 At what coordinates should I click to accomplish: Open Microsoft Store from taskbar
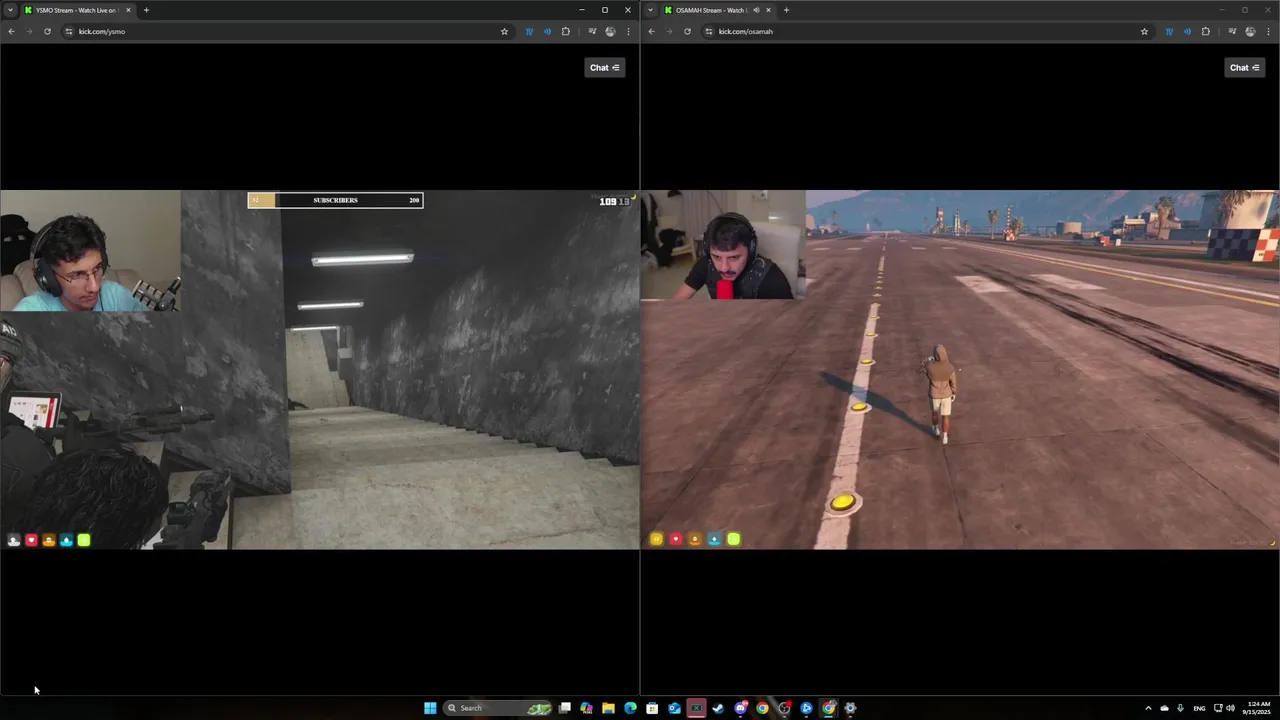tap(652, 708)
